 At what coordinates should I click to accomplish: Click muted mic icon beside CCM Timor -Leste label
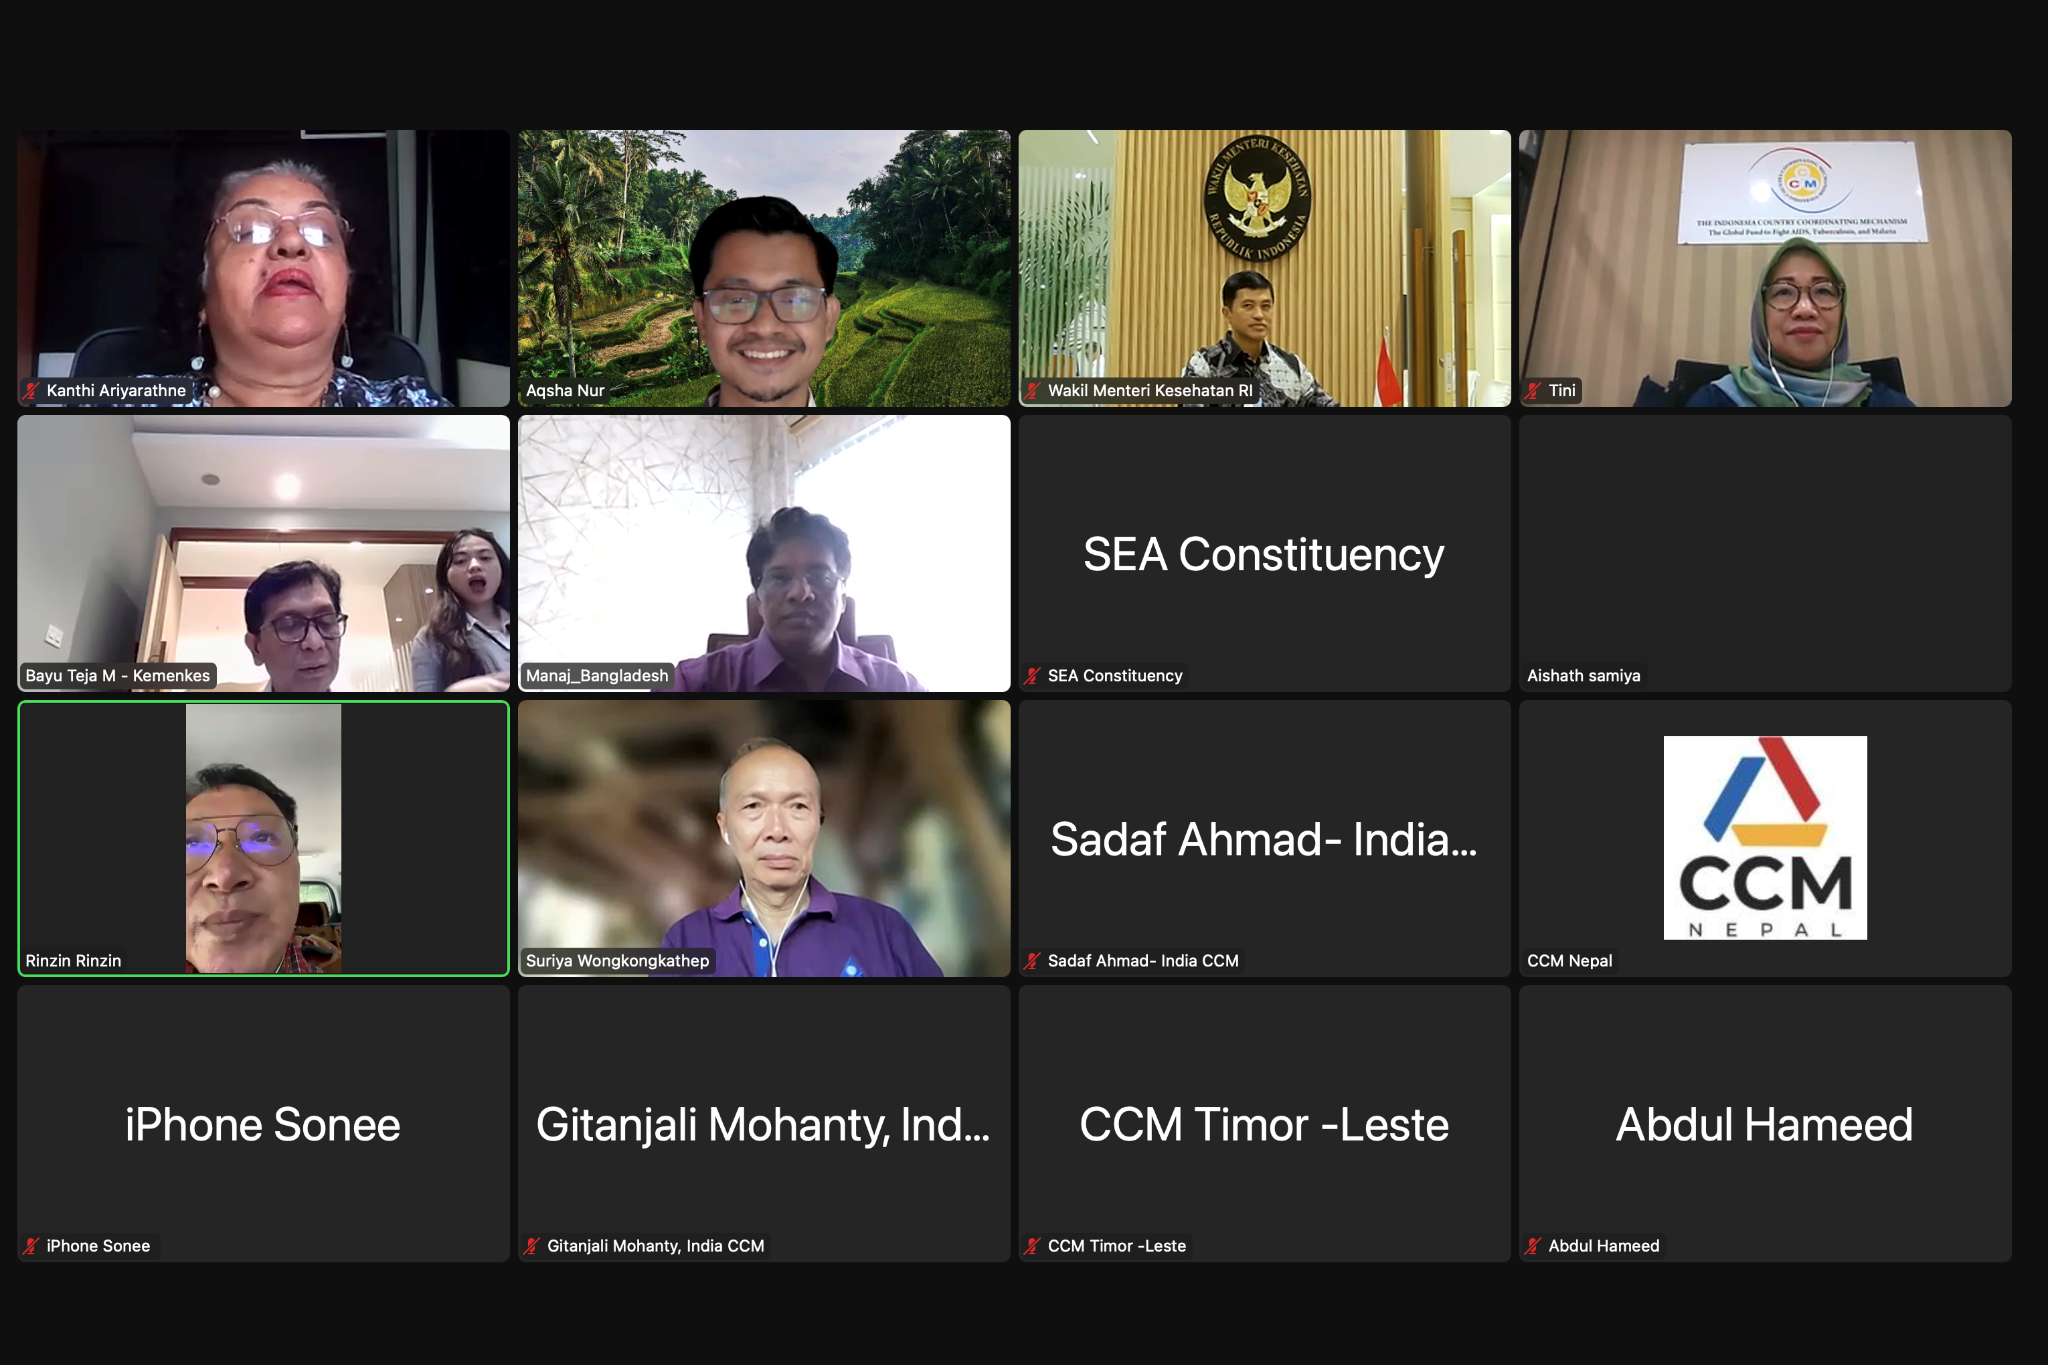pos(1033,1246)
